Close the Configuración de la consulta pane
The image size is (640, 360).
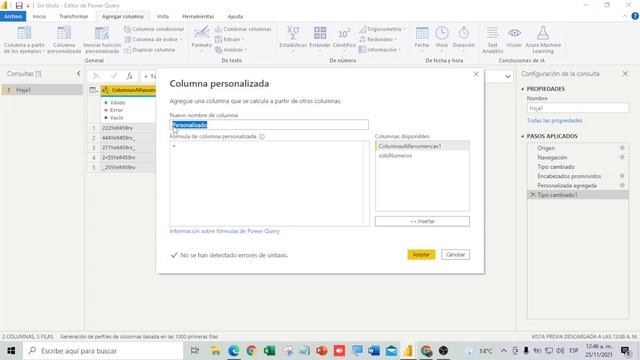625,74
